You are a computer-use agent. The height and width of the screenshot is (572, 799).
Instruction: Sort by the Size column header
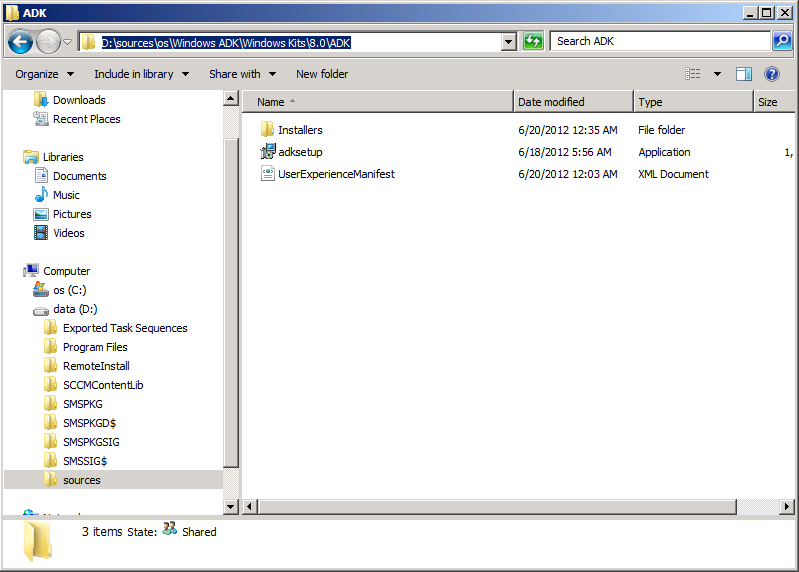(774, 102)
